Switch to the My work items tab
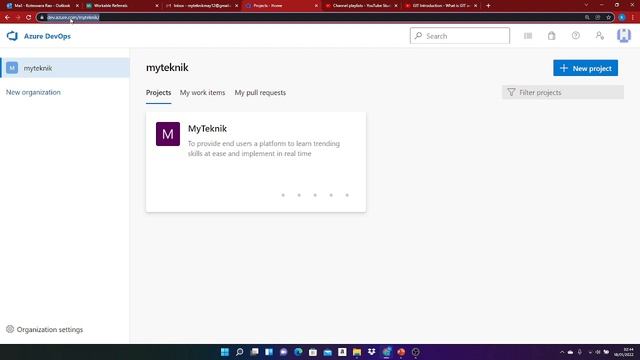The image size is (640, 360). pos(202,93)
